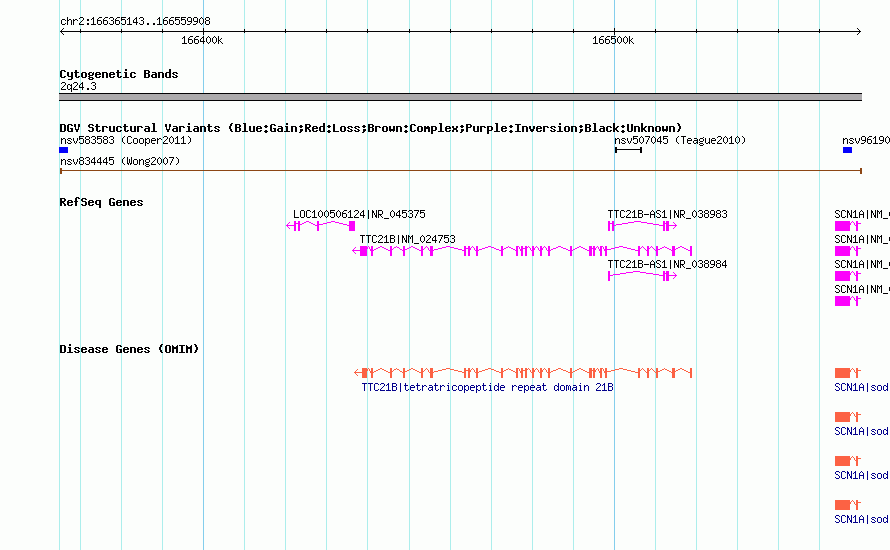Click the TTC21B-AS1 NR_038983 transcript glyph
Screen dimensions: 890x550
[x=642, y=226]
